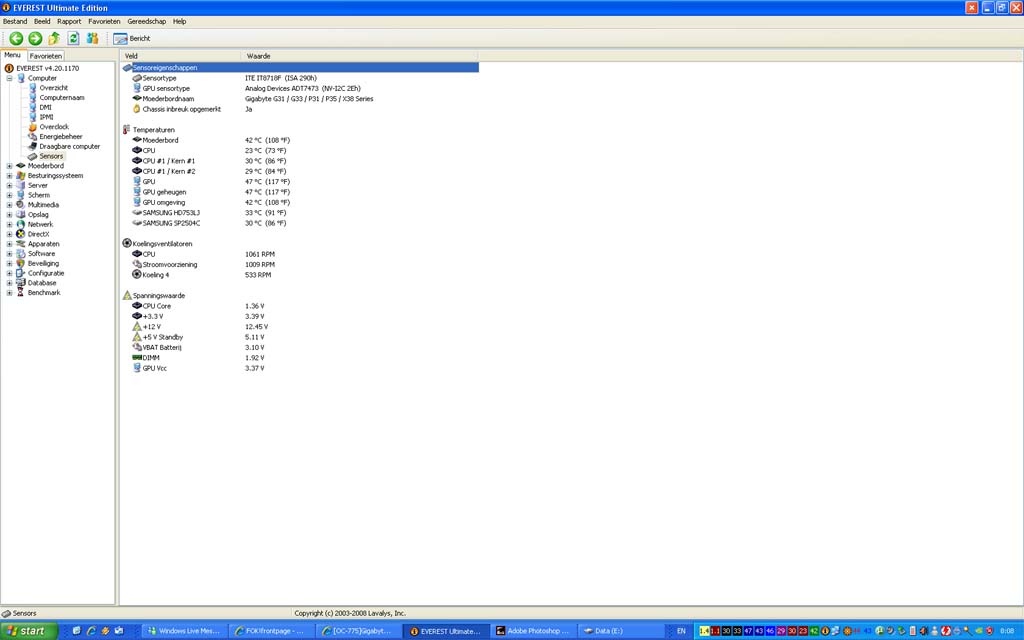Switch to the Menu tab
Screen dimensions: 1024x640
tap(12, 56)
